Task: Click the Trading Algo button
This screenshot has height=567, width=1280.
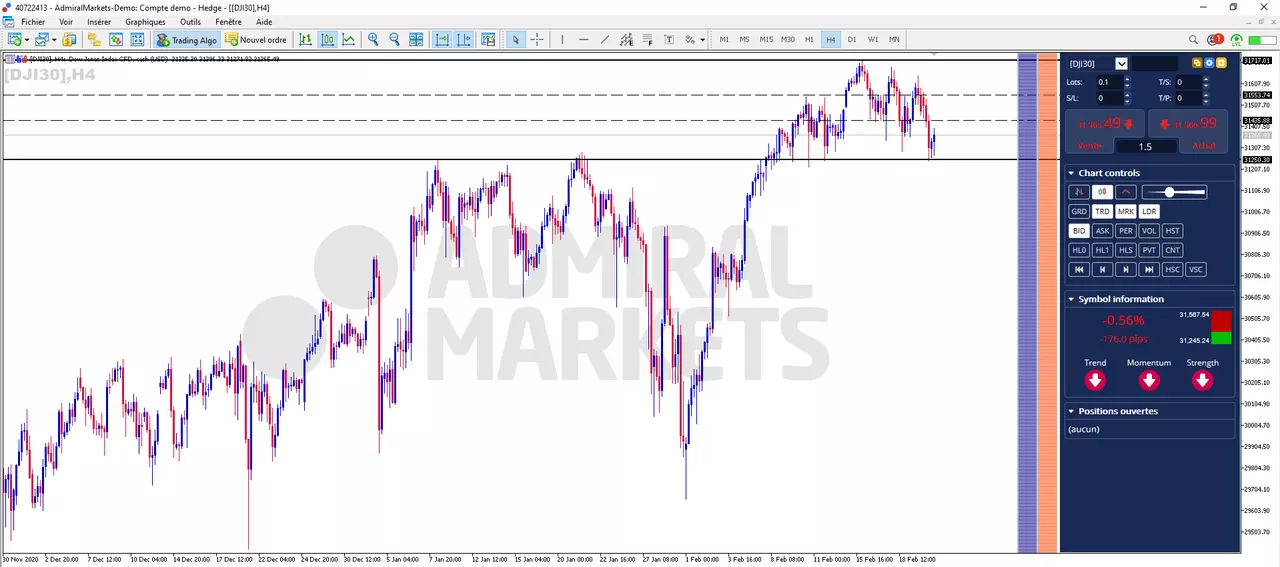Action: coord(187,40)
